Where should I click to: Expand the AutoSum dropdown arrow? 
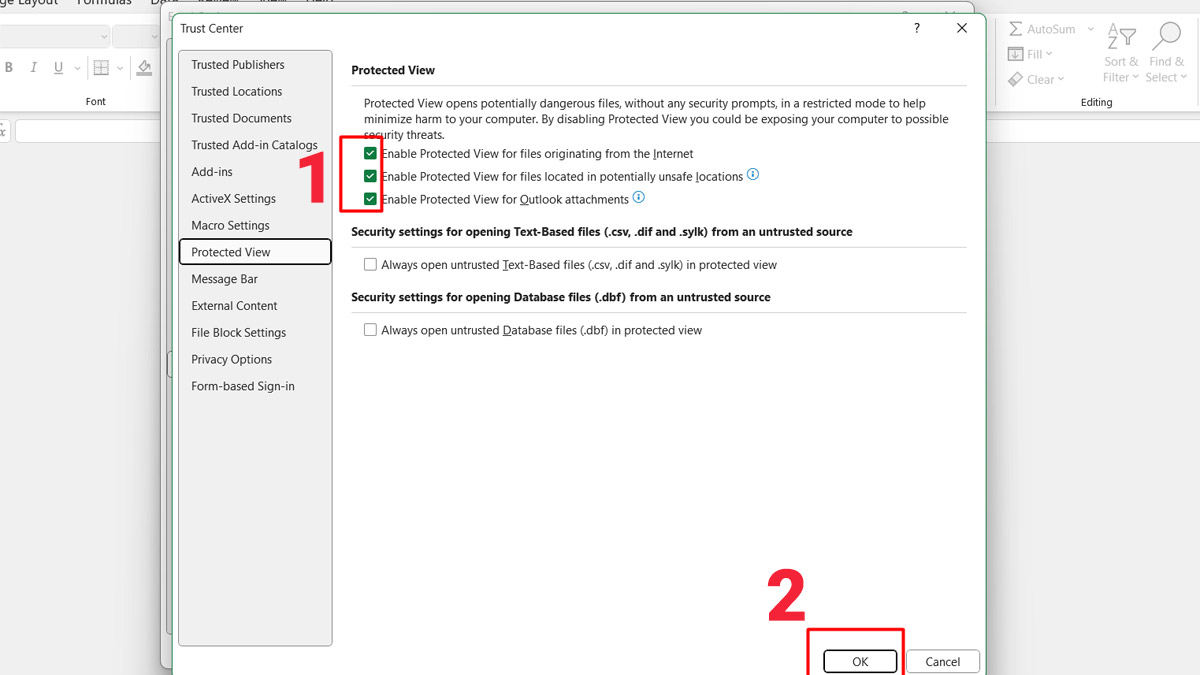(1090, 30)
